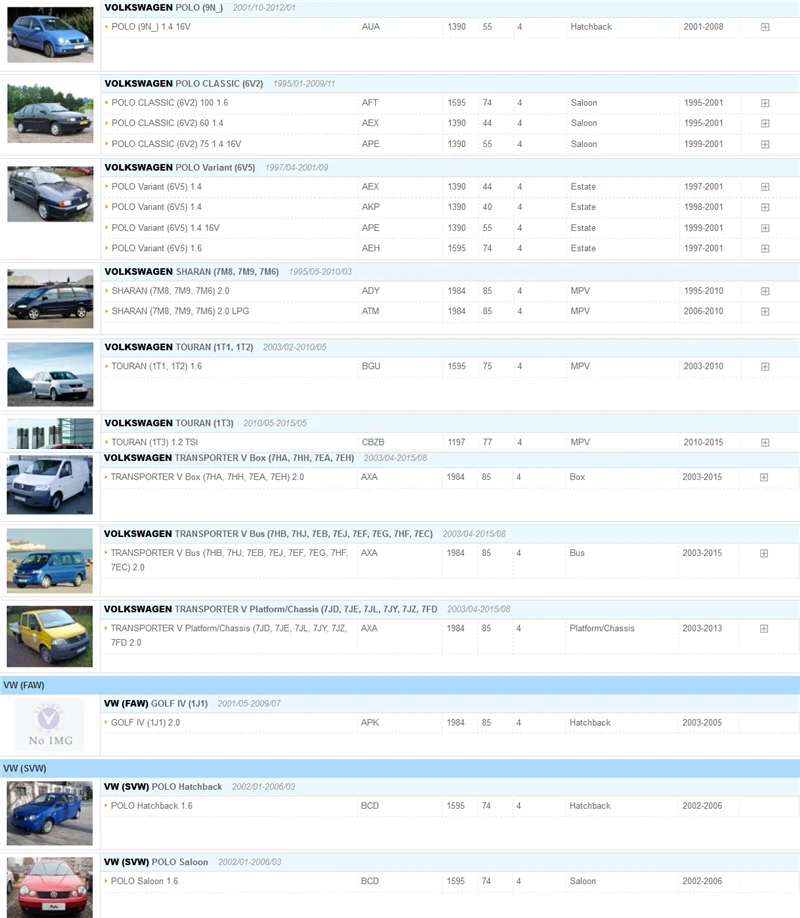This screenshot has height=918, width=800.
Task: Expand SHARAN 2.0 LPG row details
Action: click(x=765, y=311)
